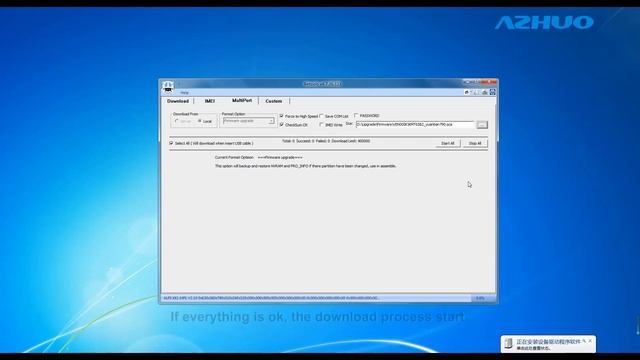Click the driver installation notification popup
The height and width of the screenshot is (360, 640).
point(548,344)
